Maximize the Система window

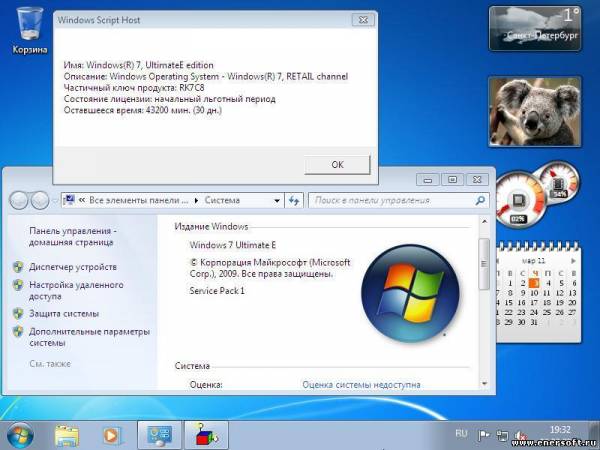coord(452,179)
